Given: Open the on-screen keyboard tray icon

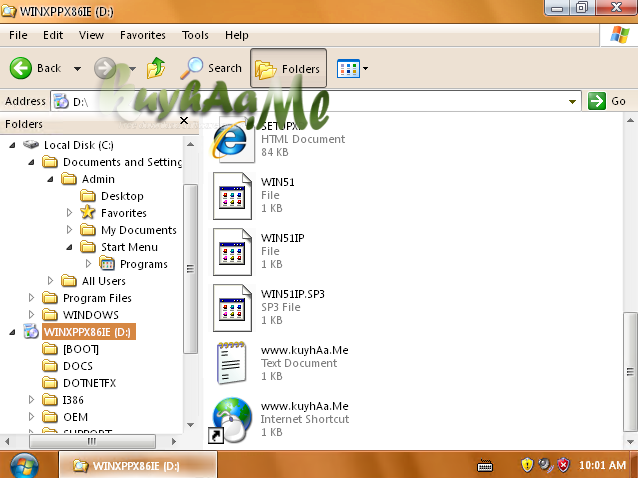Looking at the screenshot, I should [485, 465].
